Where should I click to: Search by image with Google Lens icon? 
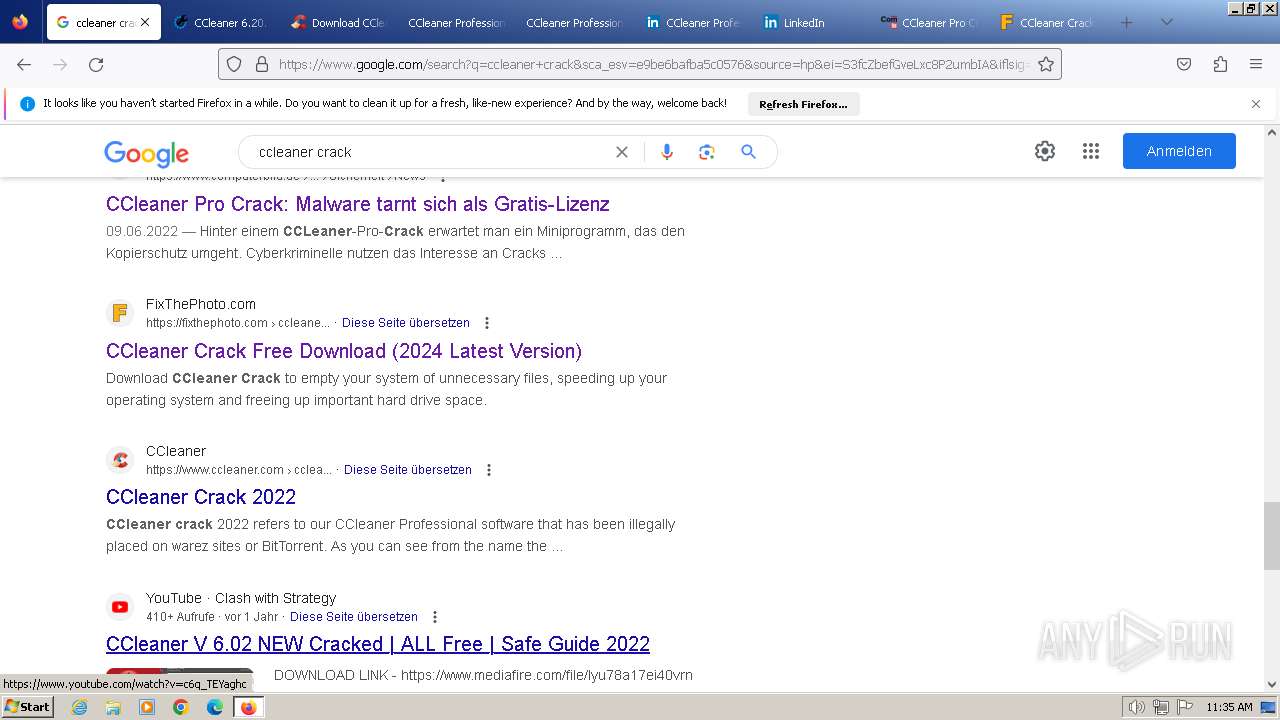[707, 152]
